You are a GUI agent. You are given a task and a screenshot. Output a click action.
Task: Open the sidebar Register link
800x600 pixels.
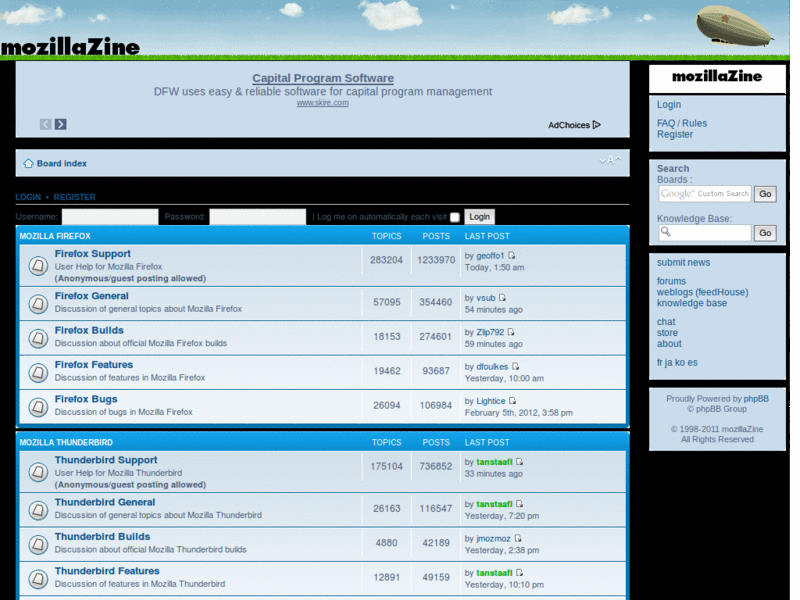click(x=675, y=135)
